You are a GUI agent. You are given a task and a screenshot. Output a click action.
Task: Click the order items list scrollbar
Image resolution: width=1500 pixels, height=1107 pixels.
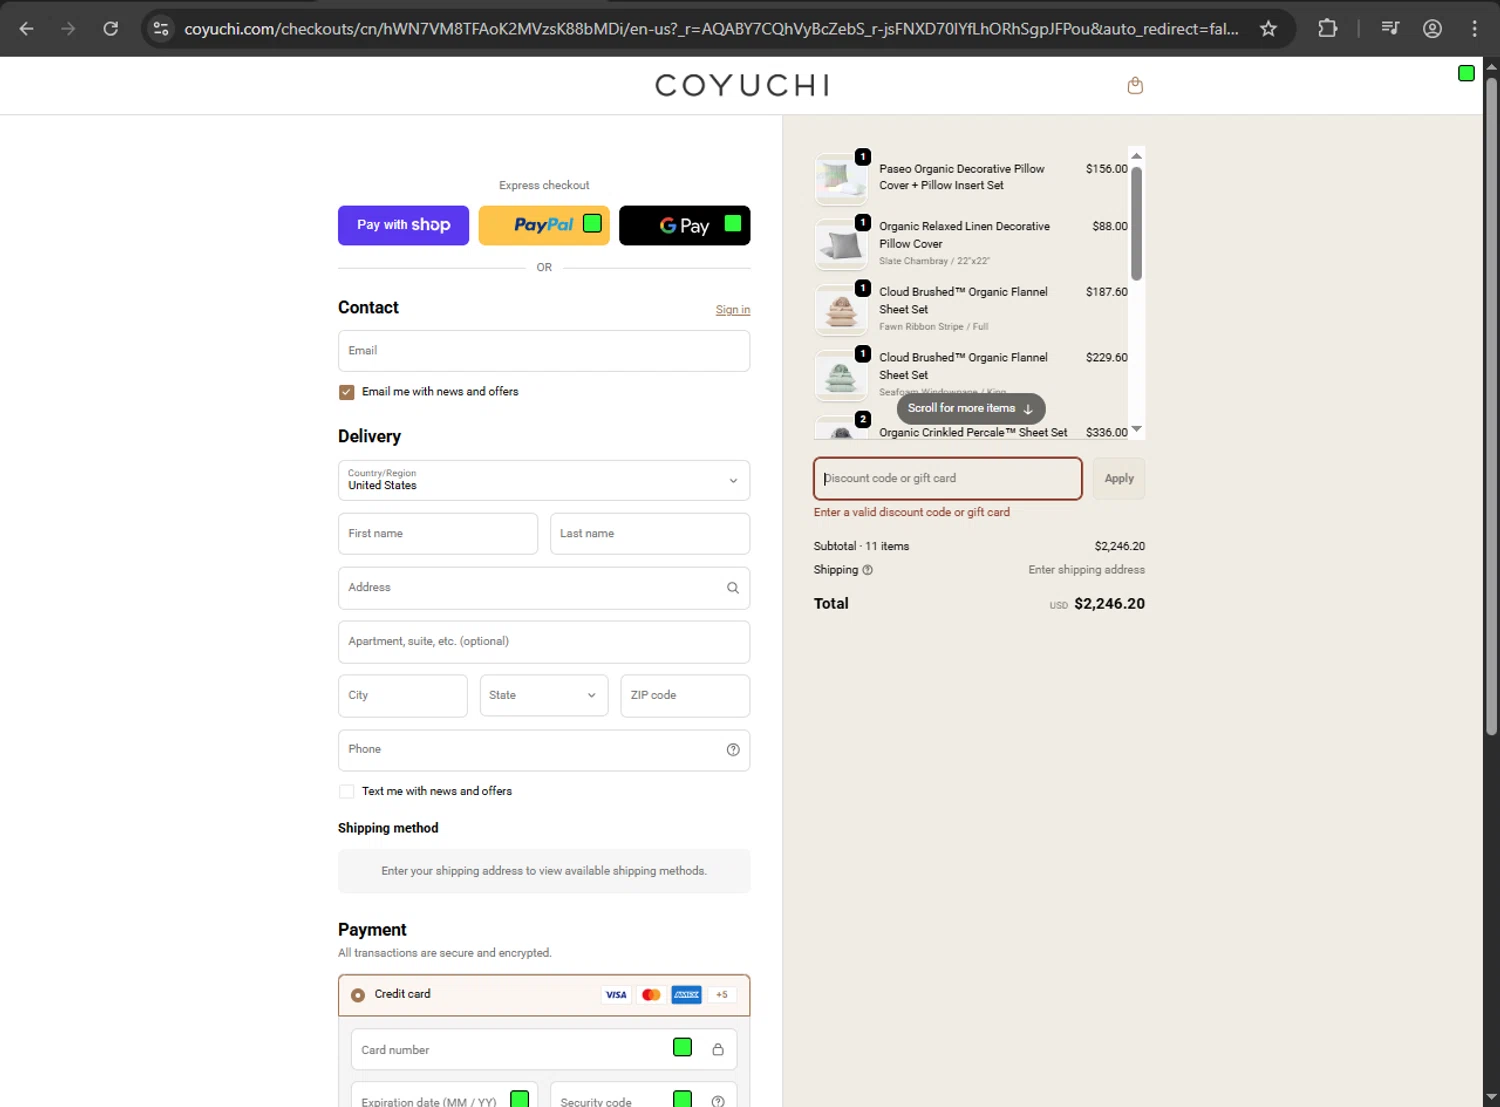click(x=1136, y=223)
